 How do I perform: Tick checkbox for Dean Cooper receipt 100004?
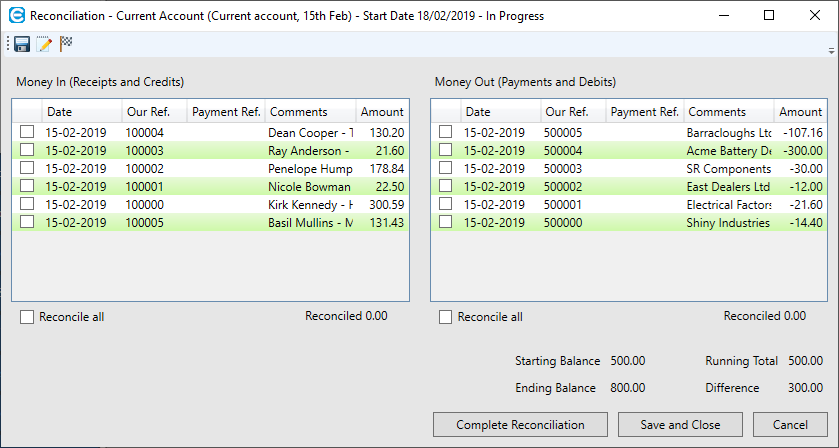[x=27, y=132]
